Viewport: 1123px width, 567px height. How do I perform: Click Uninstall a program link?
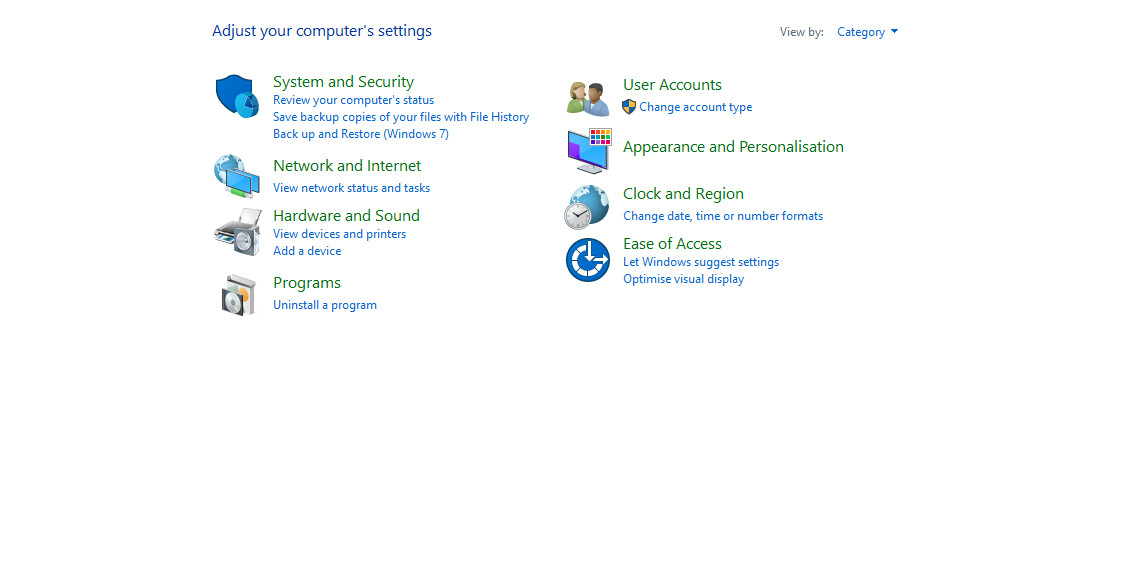(325, 305)
